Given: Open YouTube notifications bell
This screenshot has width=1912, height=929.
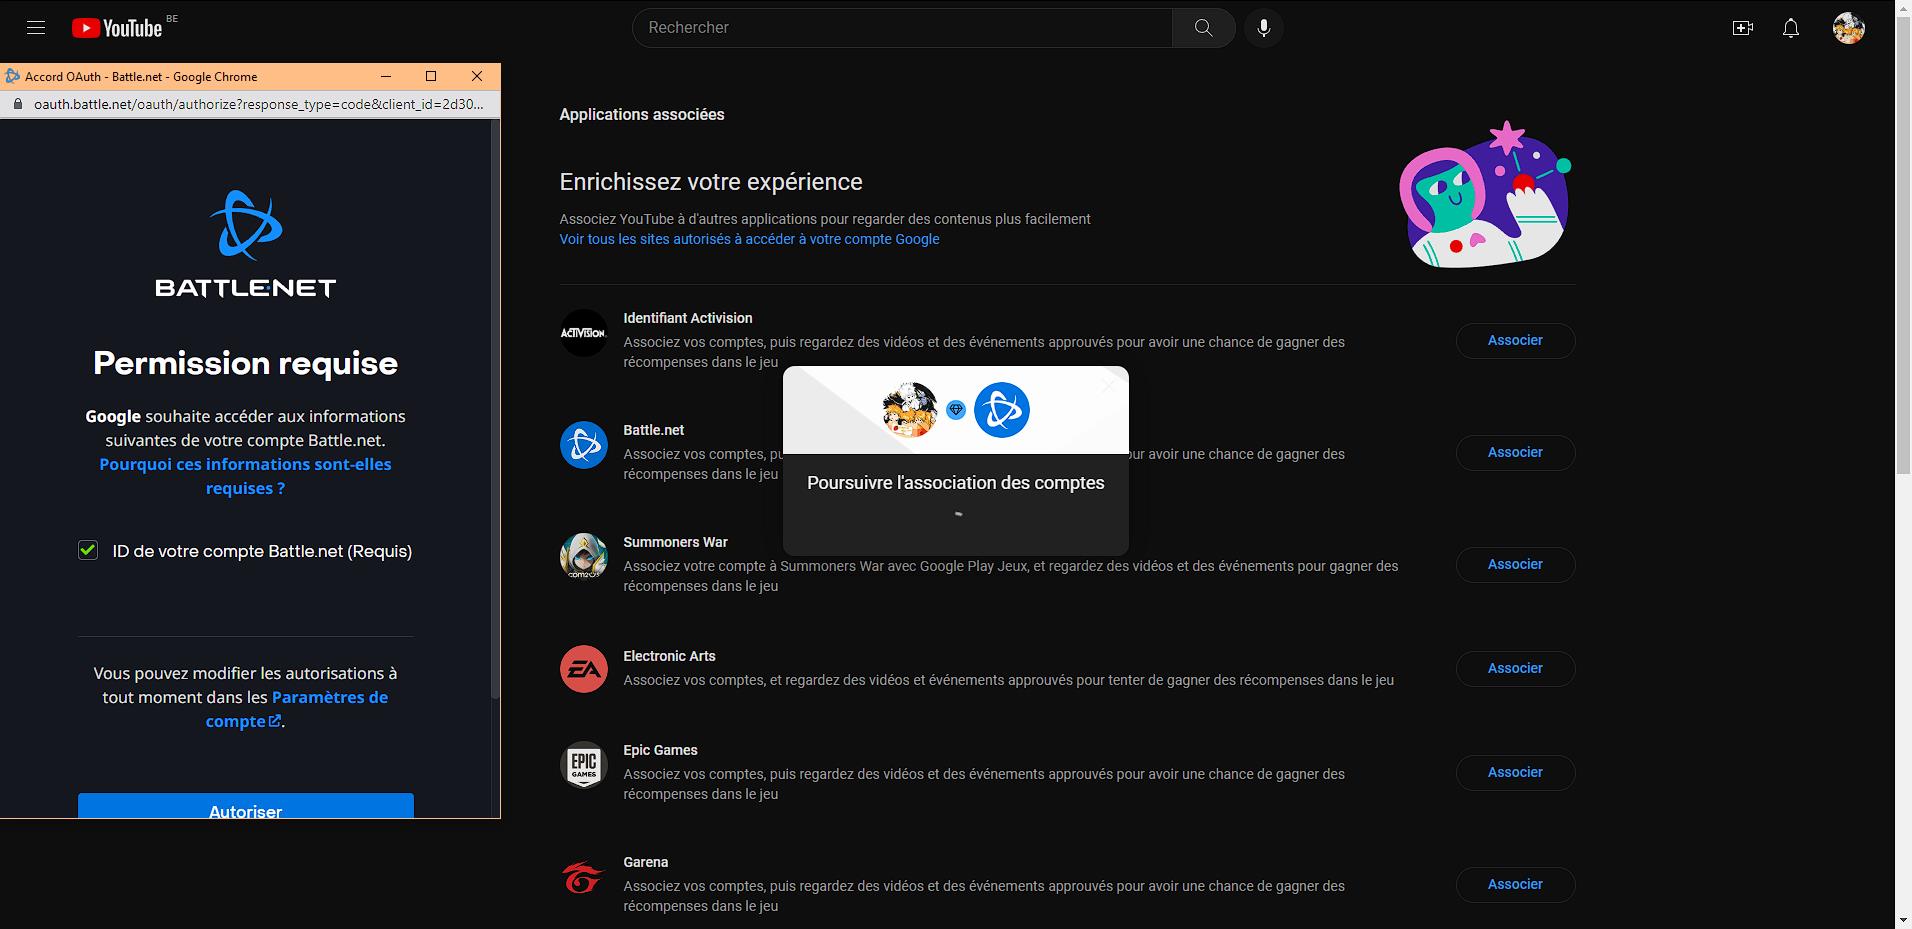Looking at the screenshot, I should pos(1791,28).
